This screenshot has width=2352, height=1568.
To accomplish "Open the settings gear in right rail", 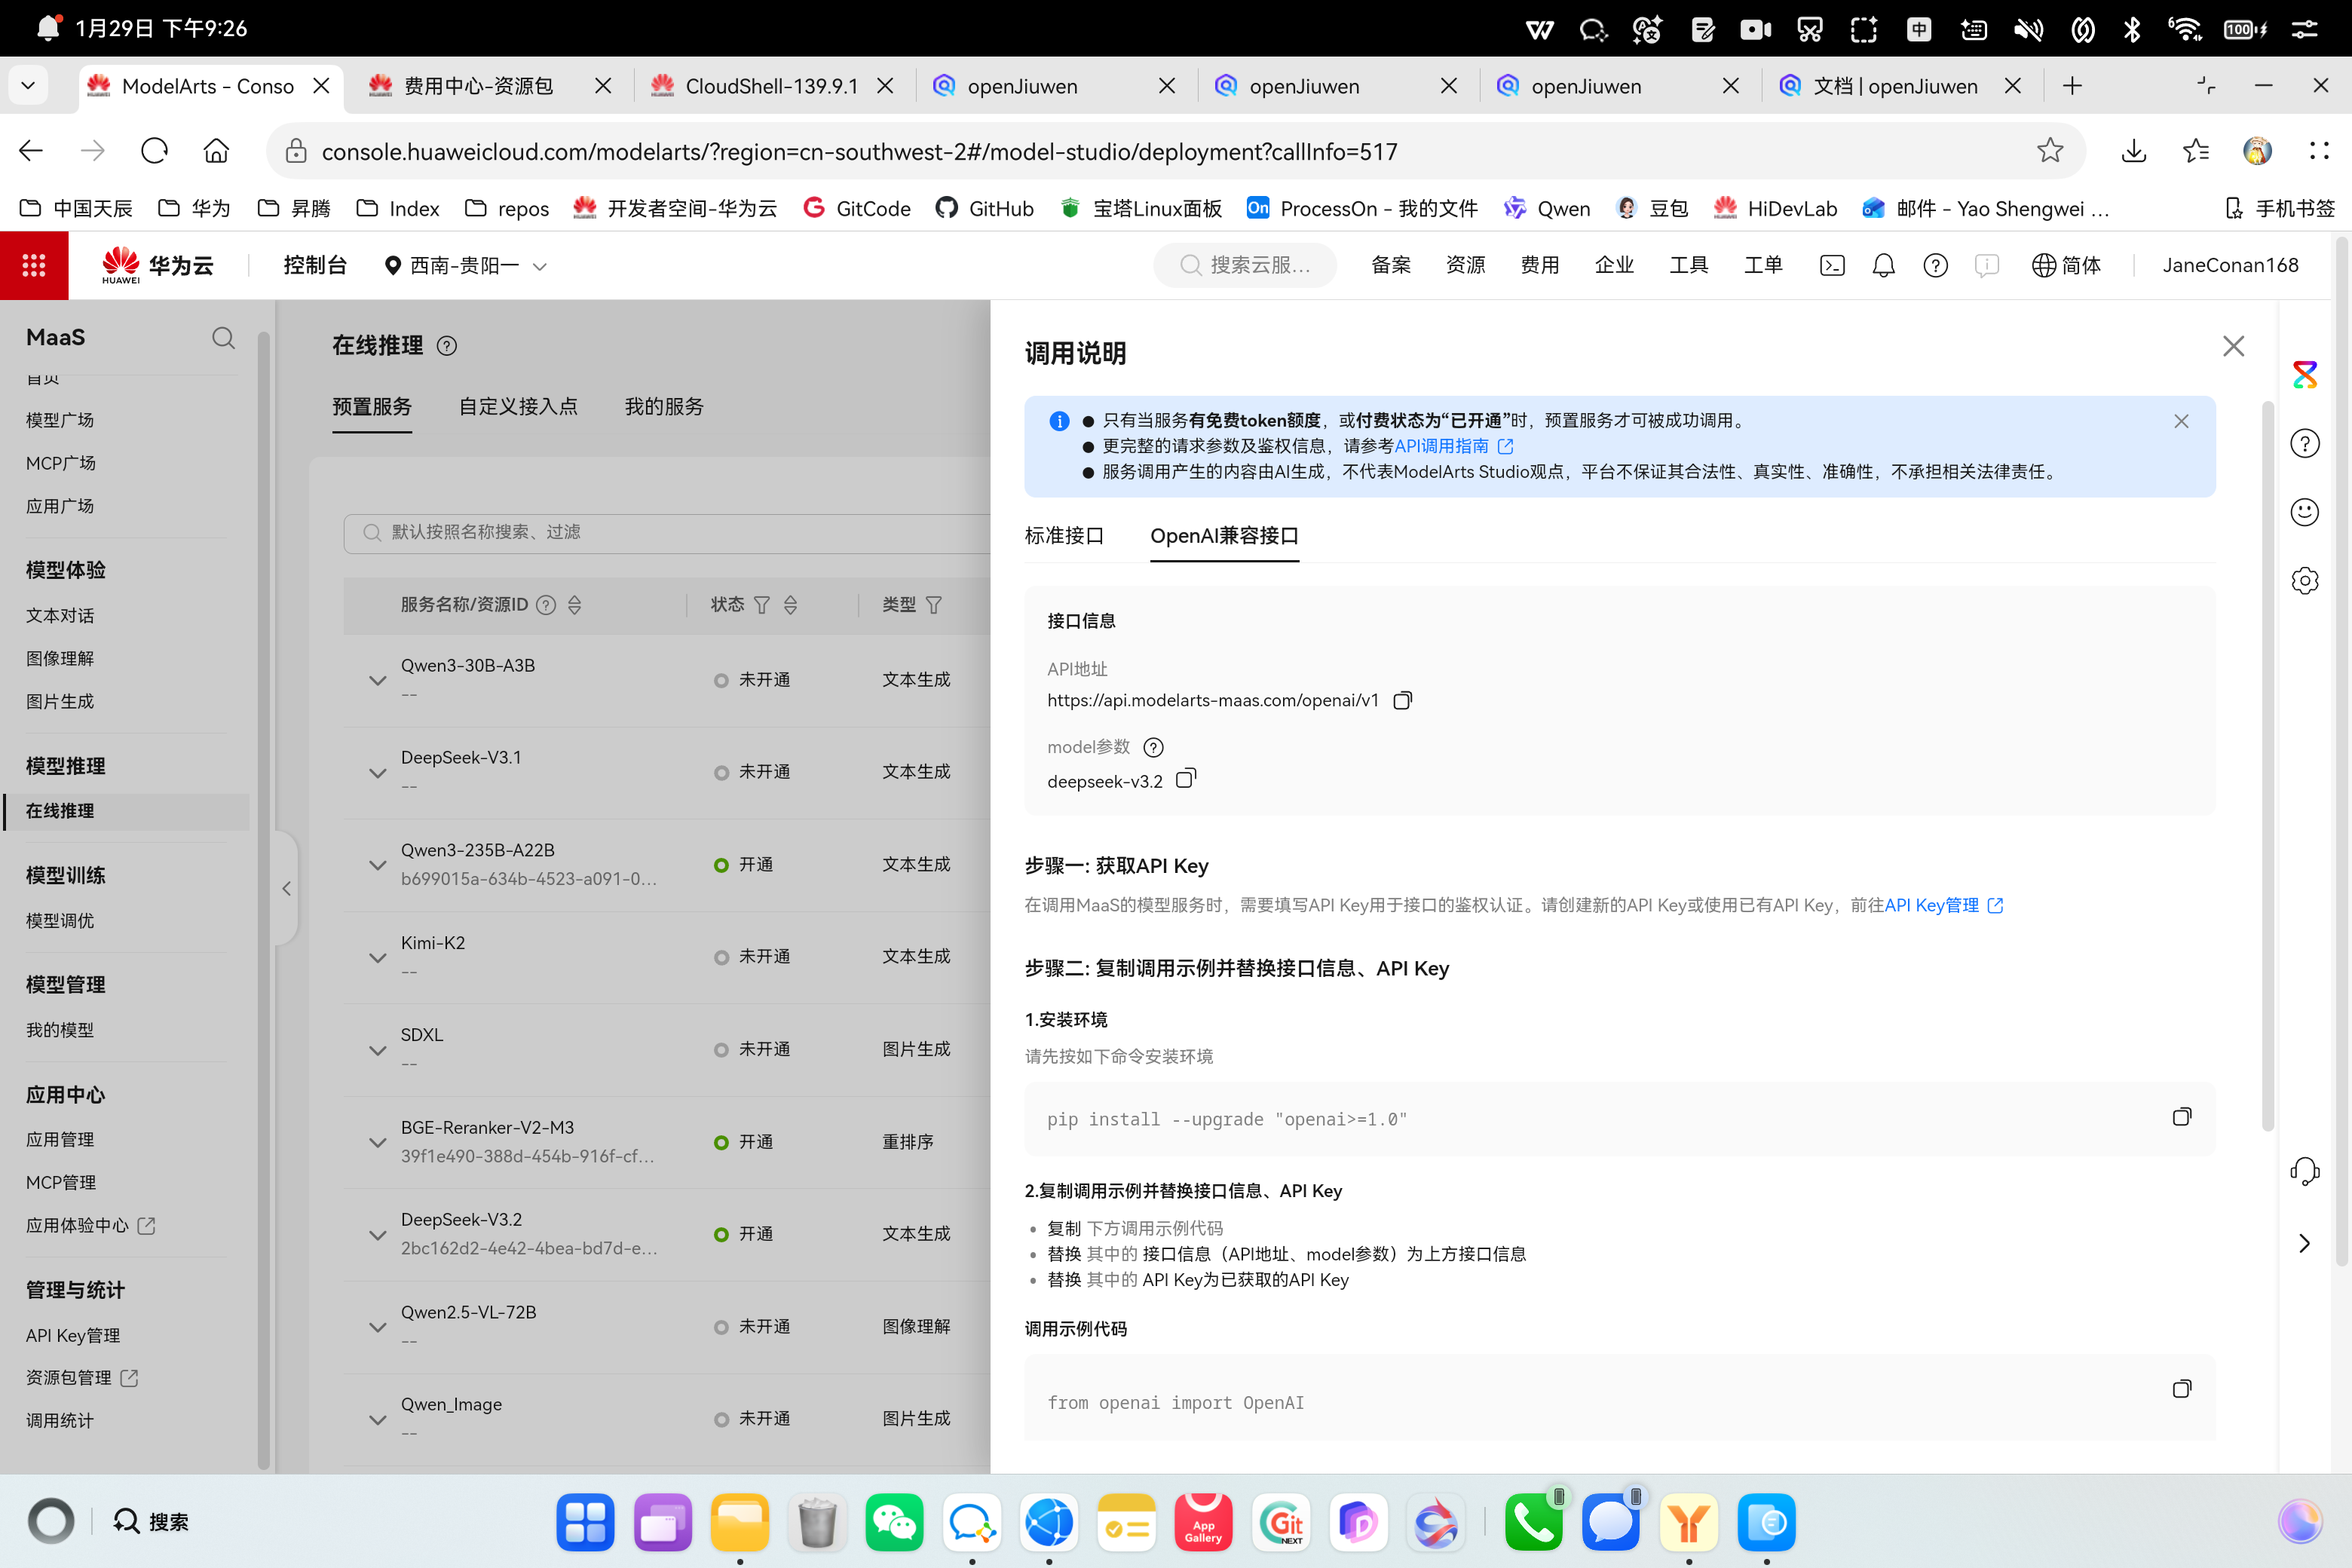I will pyautogui.click(x=2304, y=581).
